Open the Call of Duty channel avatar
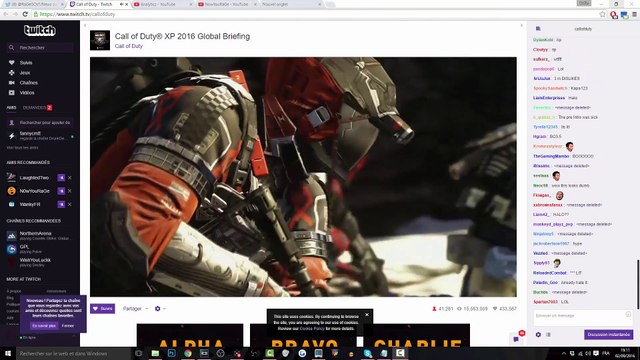The image size is (640, 360). click(100, 40)
